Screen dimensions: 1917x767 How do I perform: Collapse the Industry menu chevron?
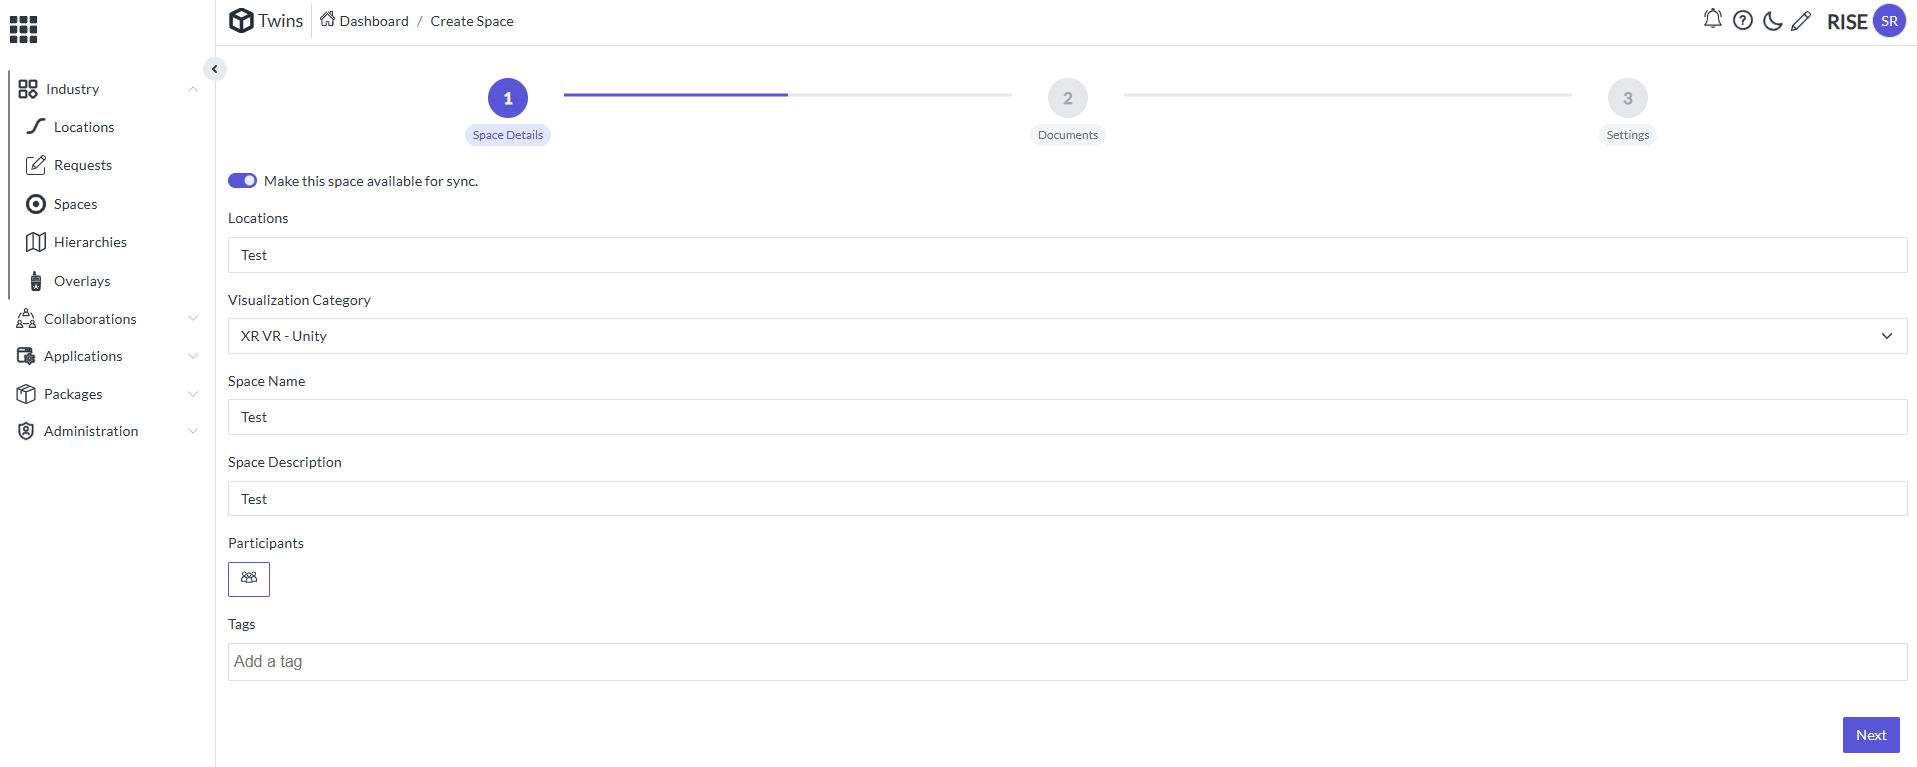point(193,89)
